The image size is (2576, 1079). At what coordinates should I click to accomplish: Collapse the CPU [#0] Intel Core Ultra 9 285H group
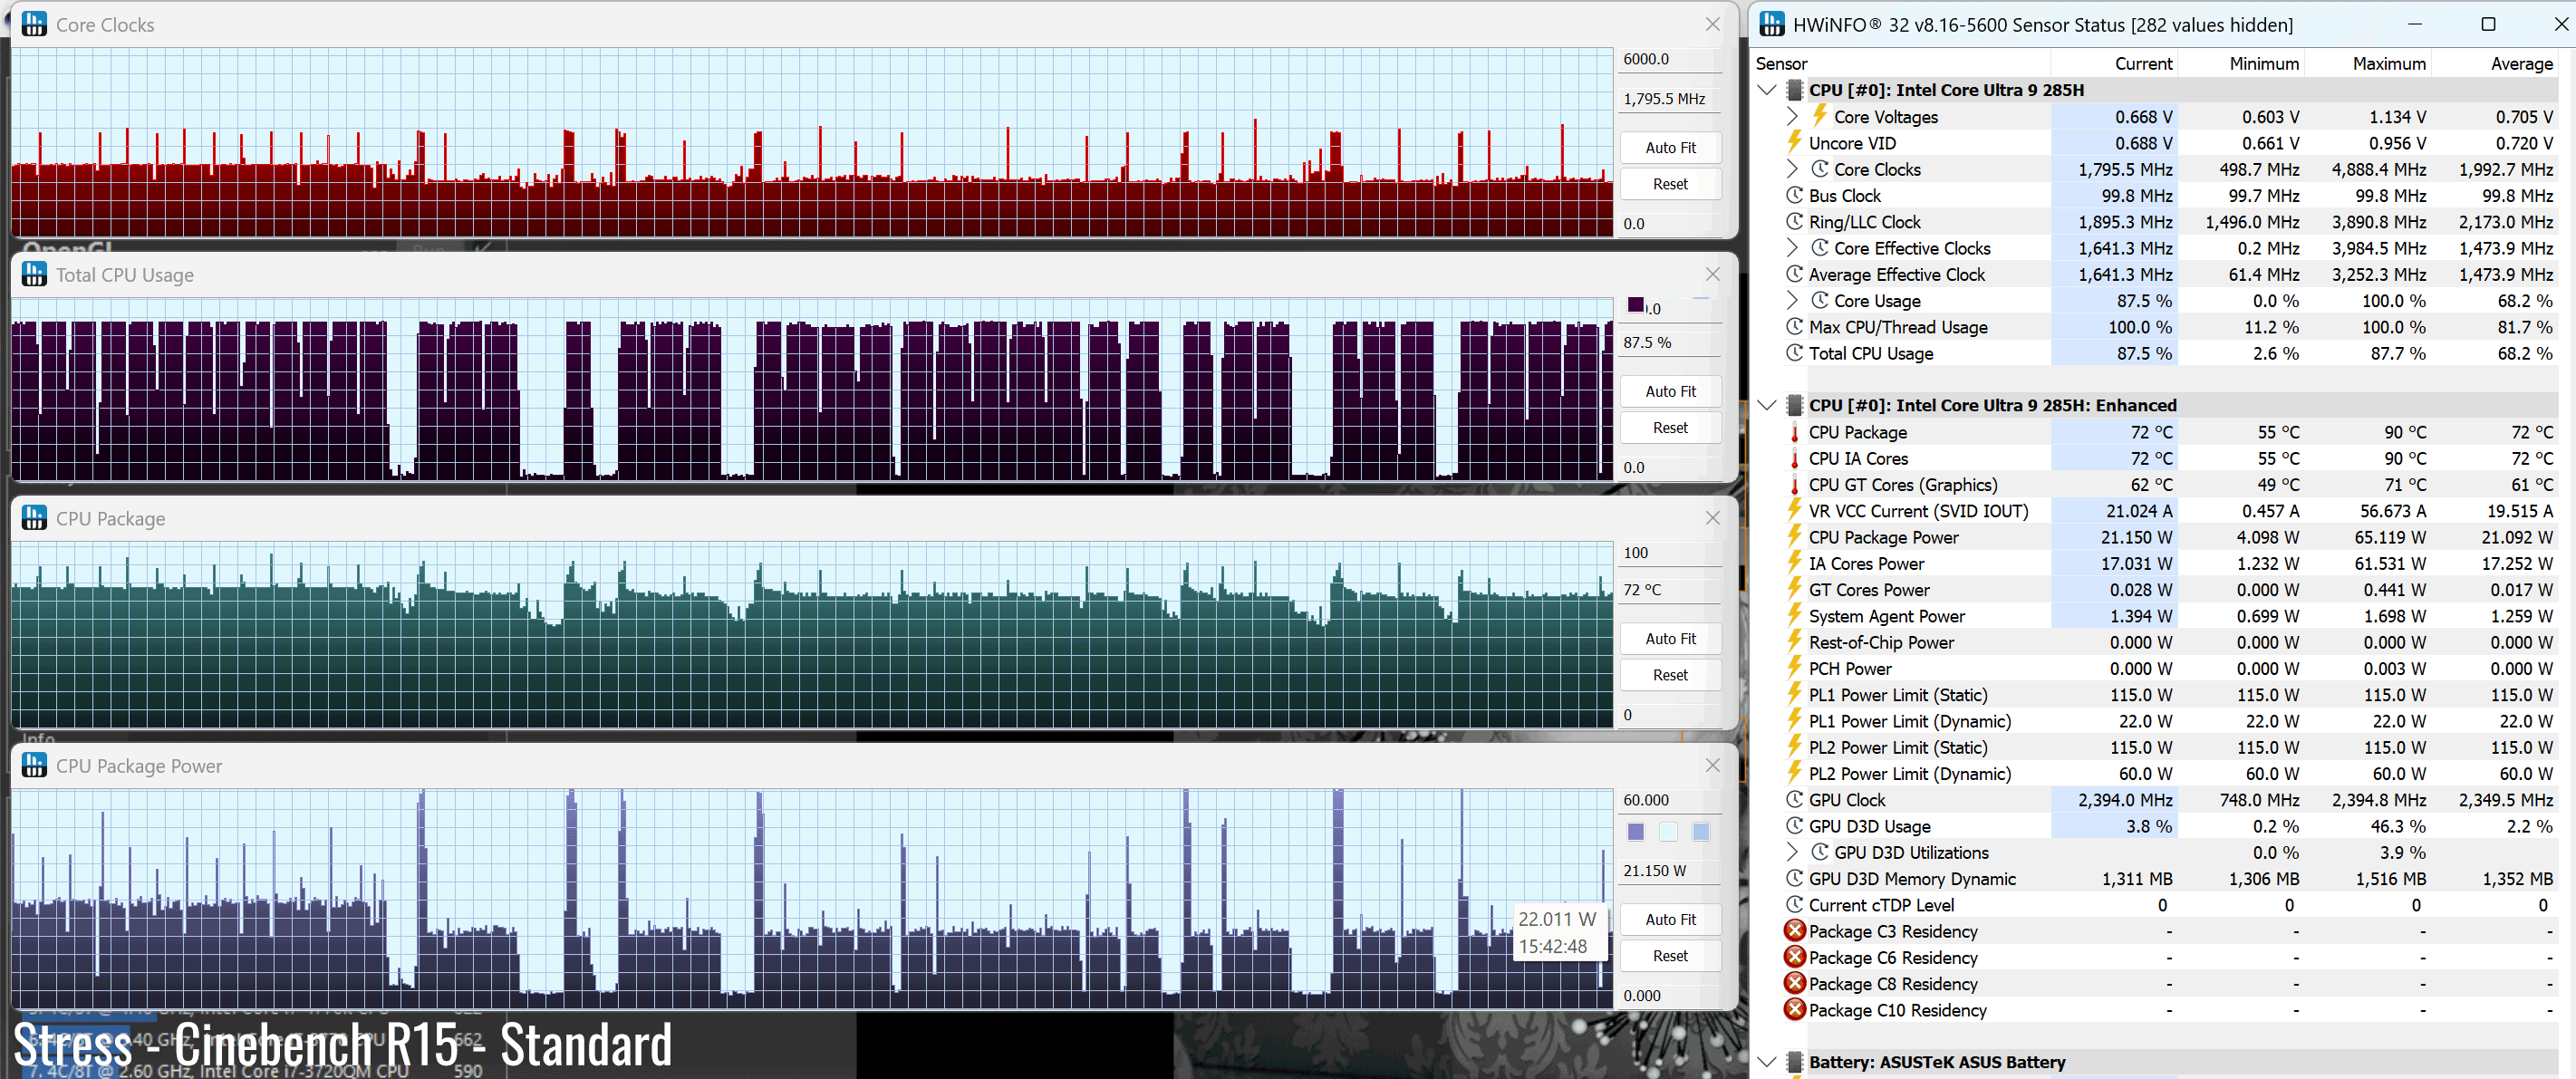(1767, 90)
